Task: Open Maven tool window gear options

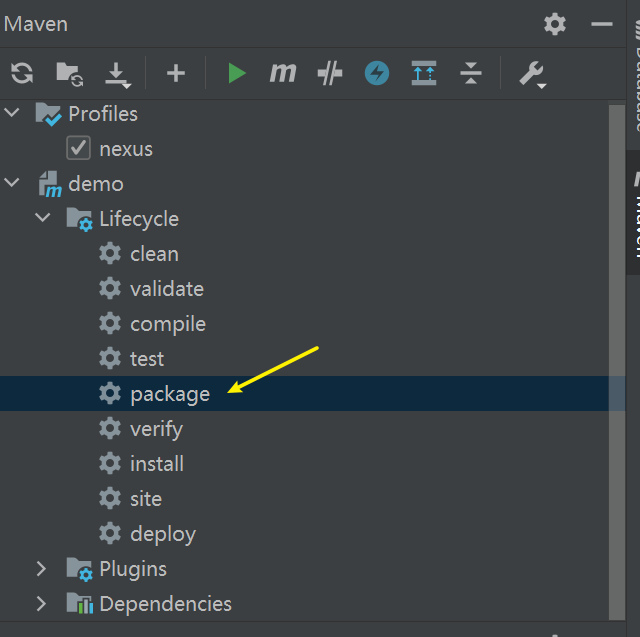Action: [555, 24]
